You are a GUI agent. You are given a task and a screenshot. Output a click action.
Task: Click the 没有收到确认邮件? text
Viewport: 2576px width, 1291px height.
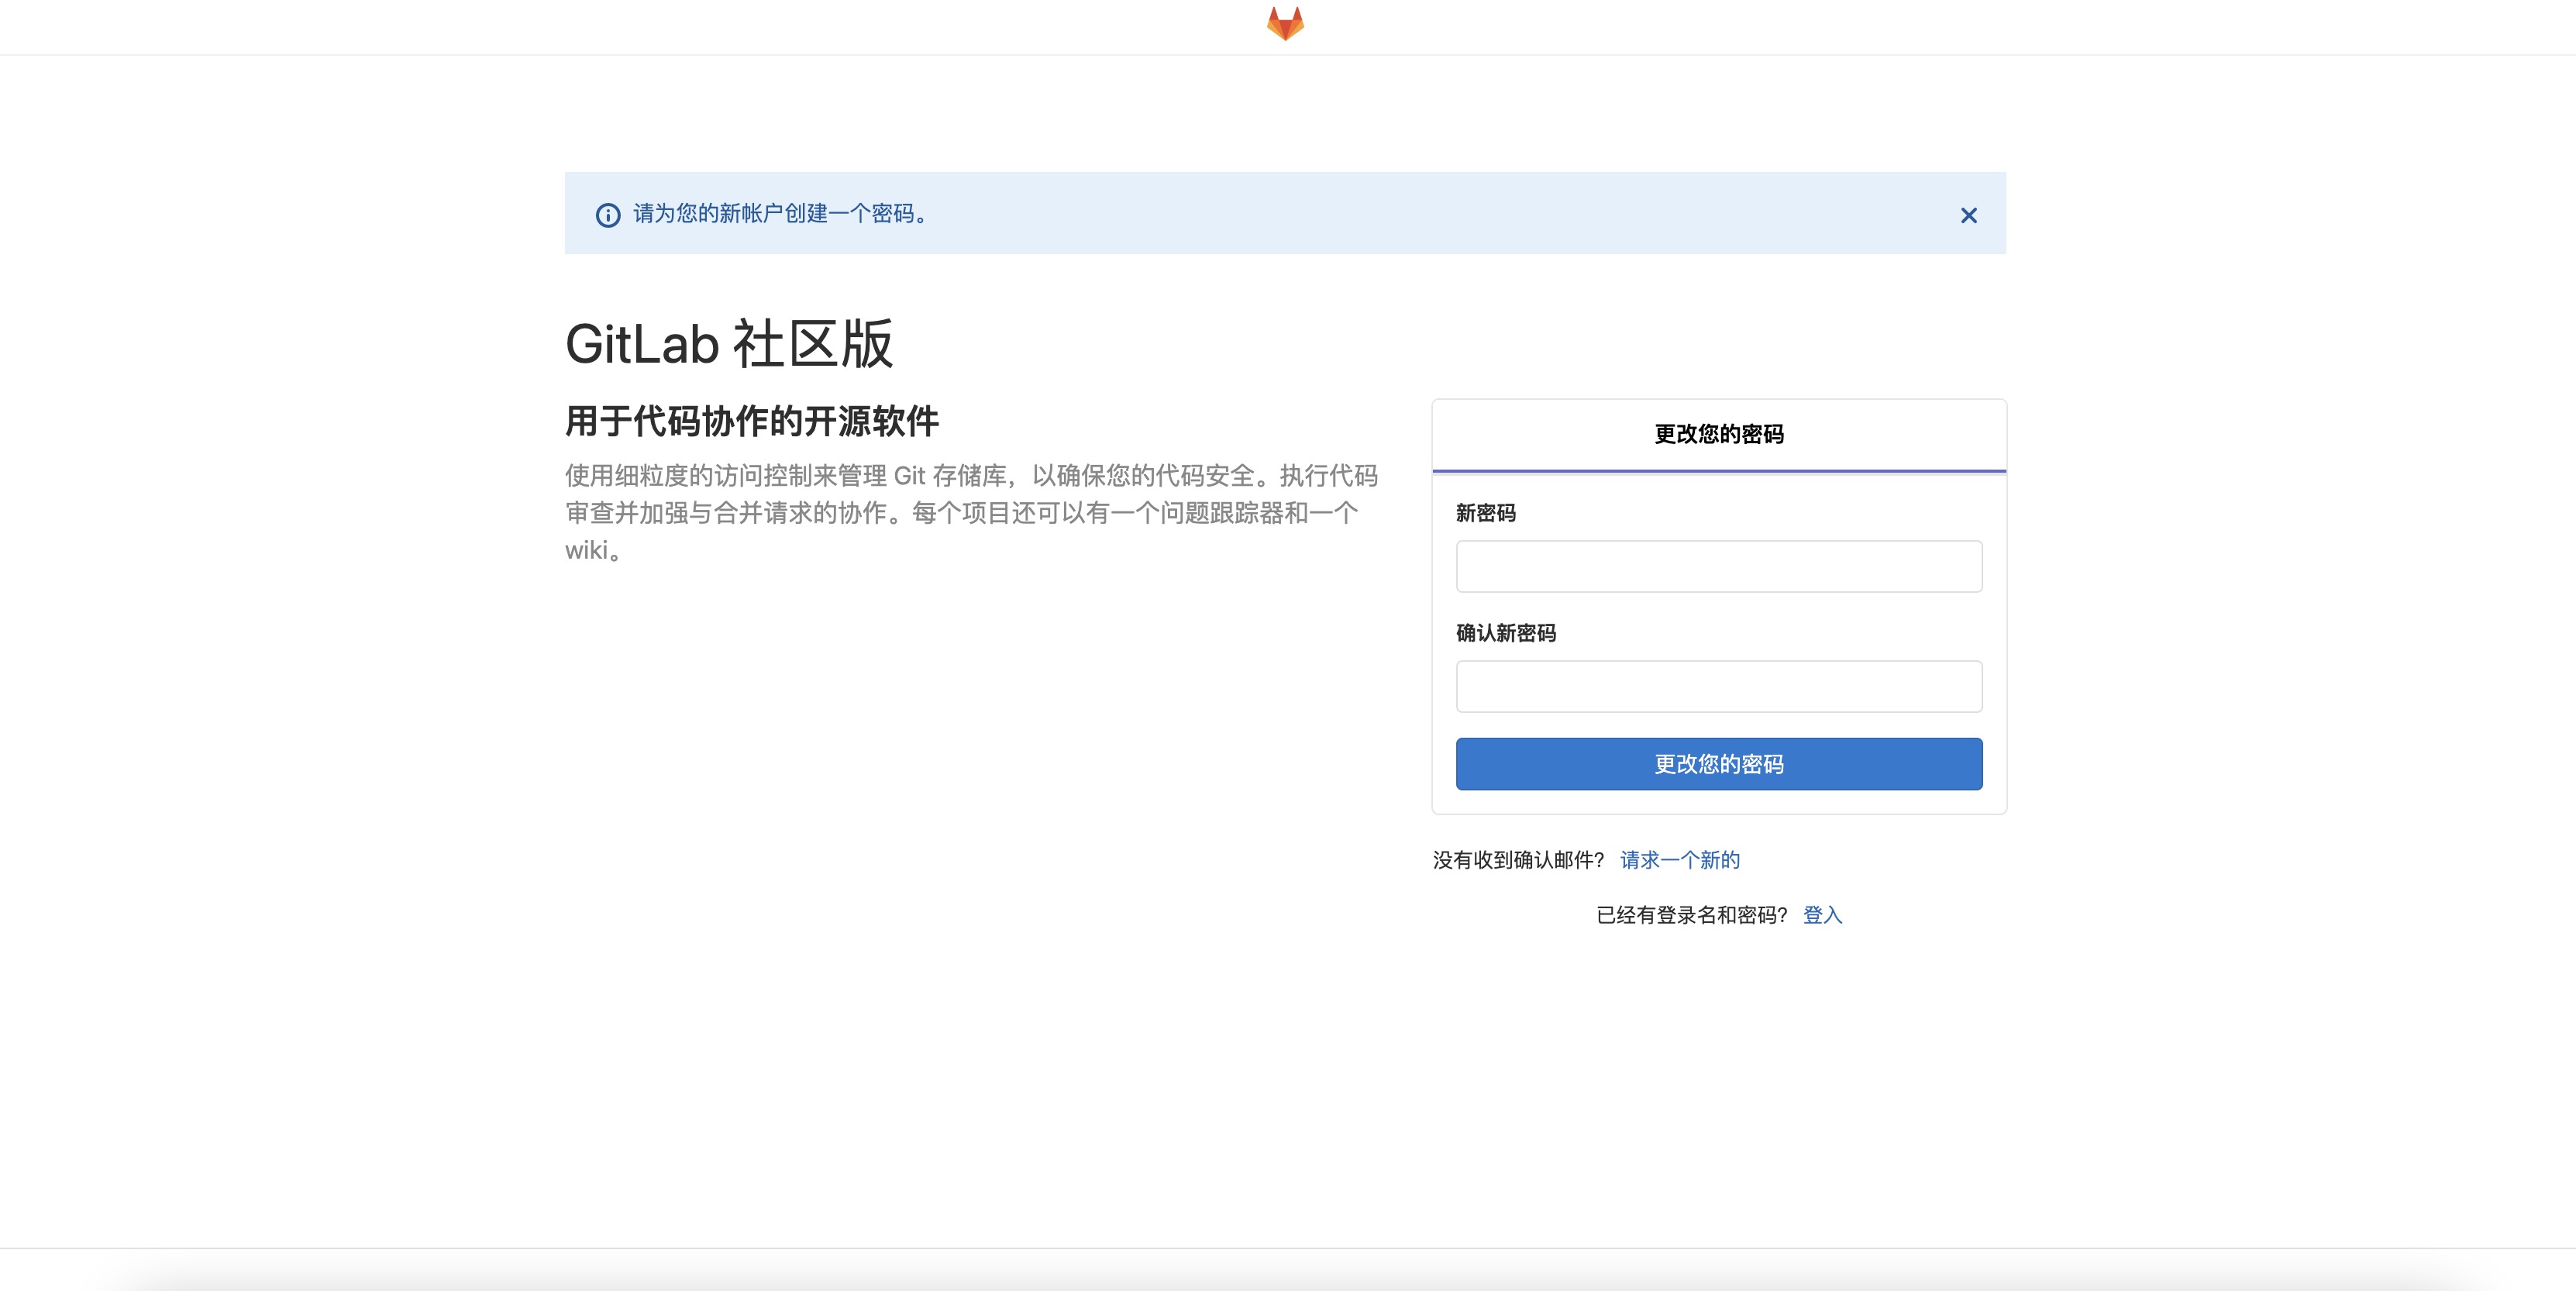(1518, 860)
